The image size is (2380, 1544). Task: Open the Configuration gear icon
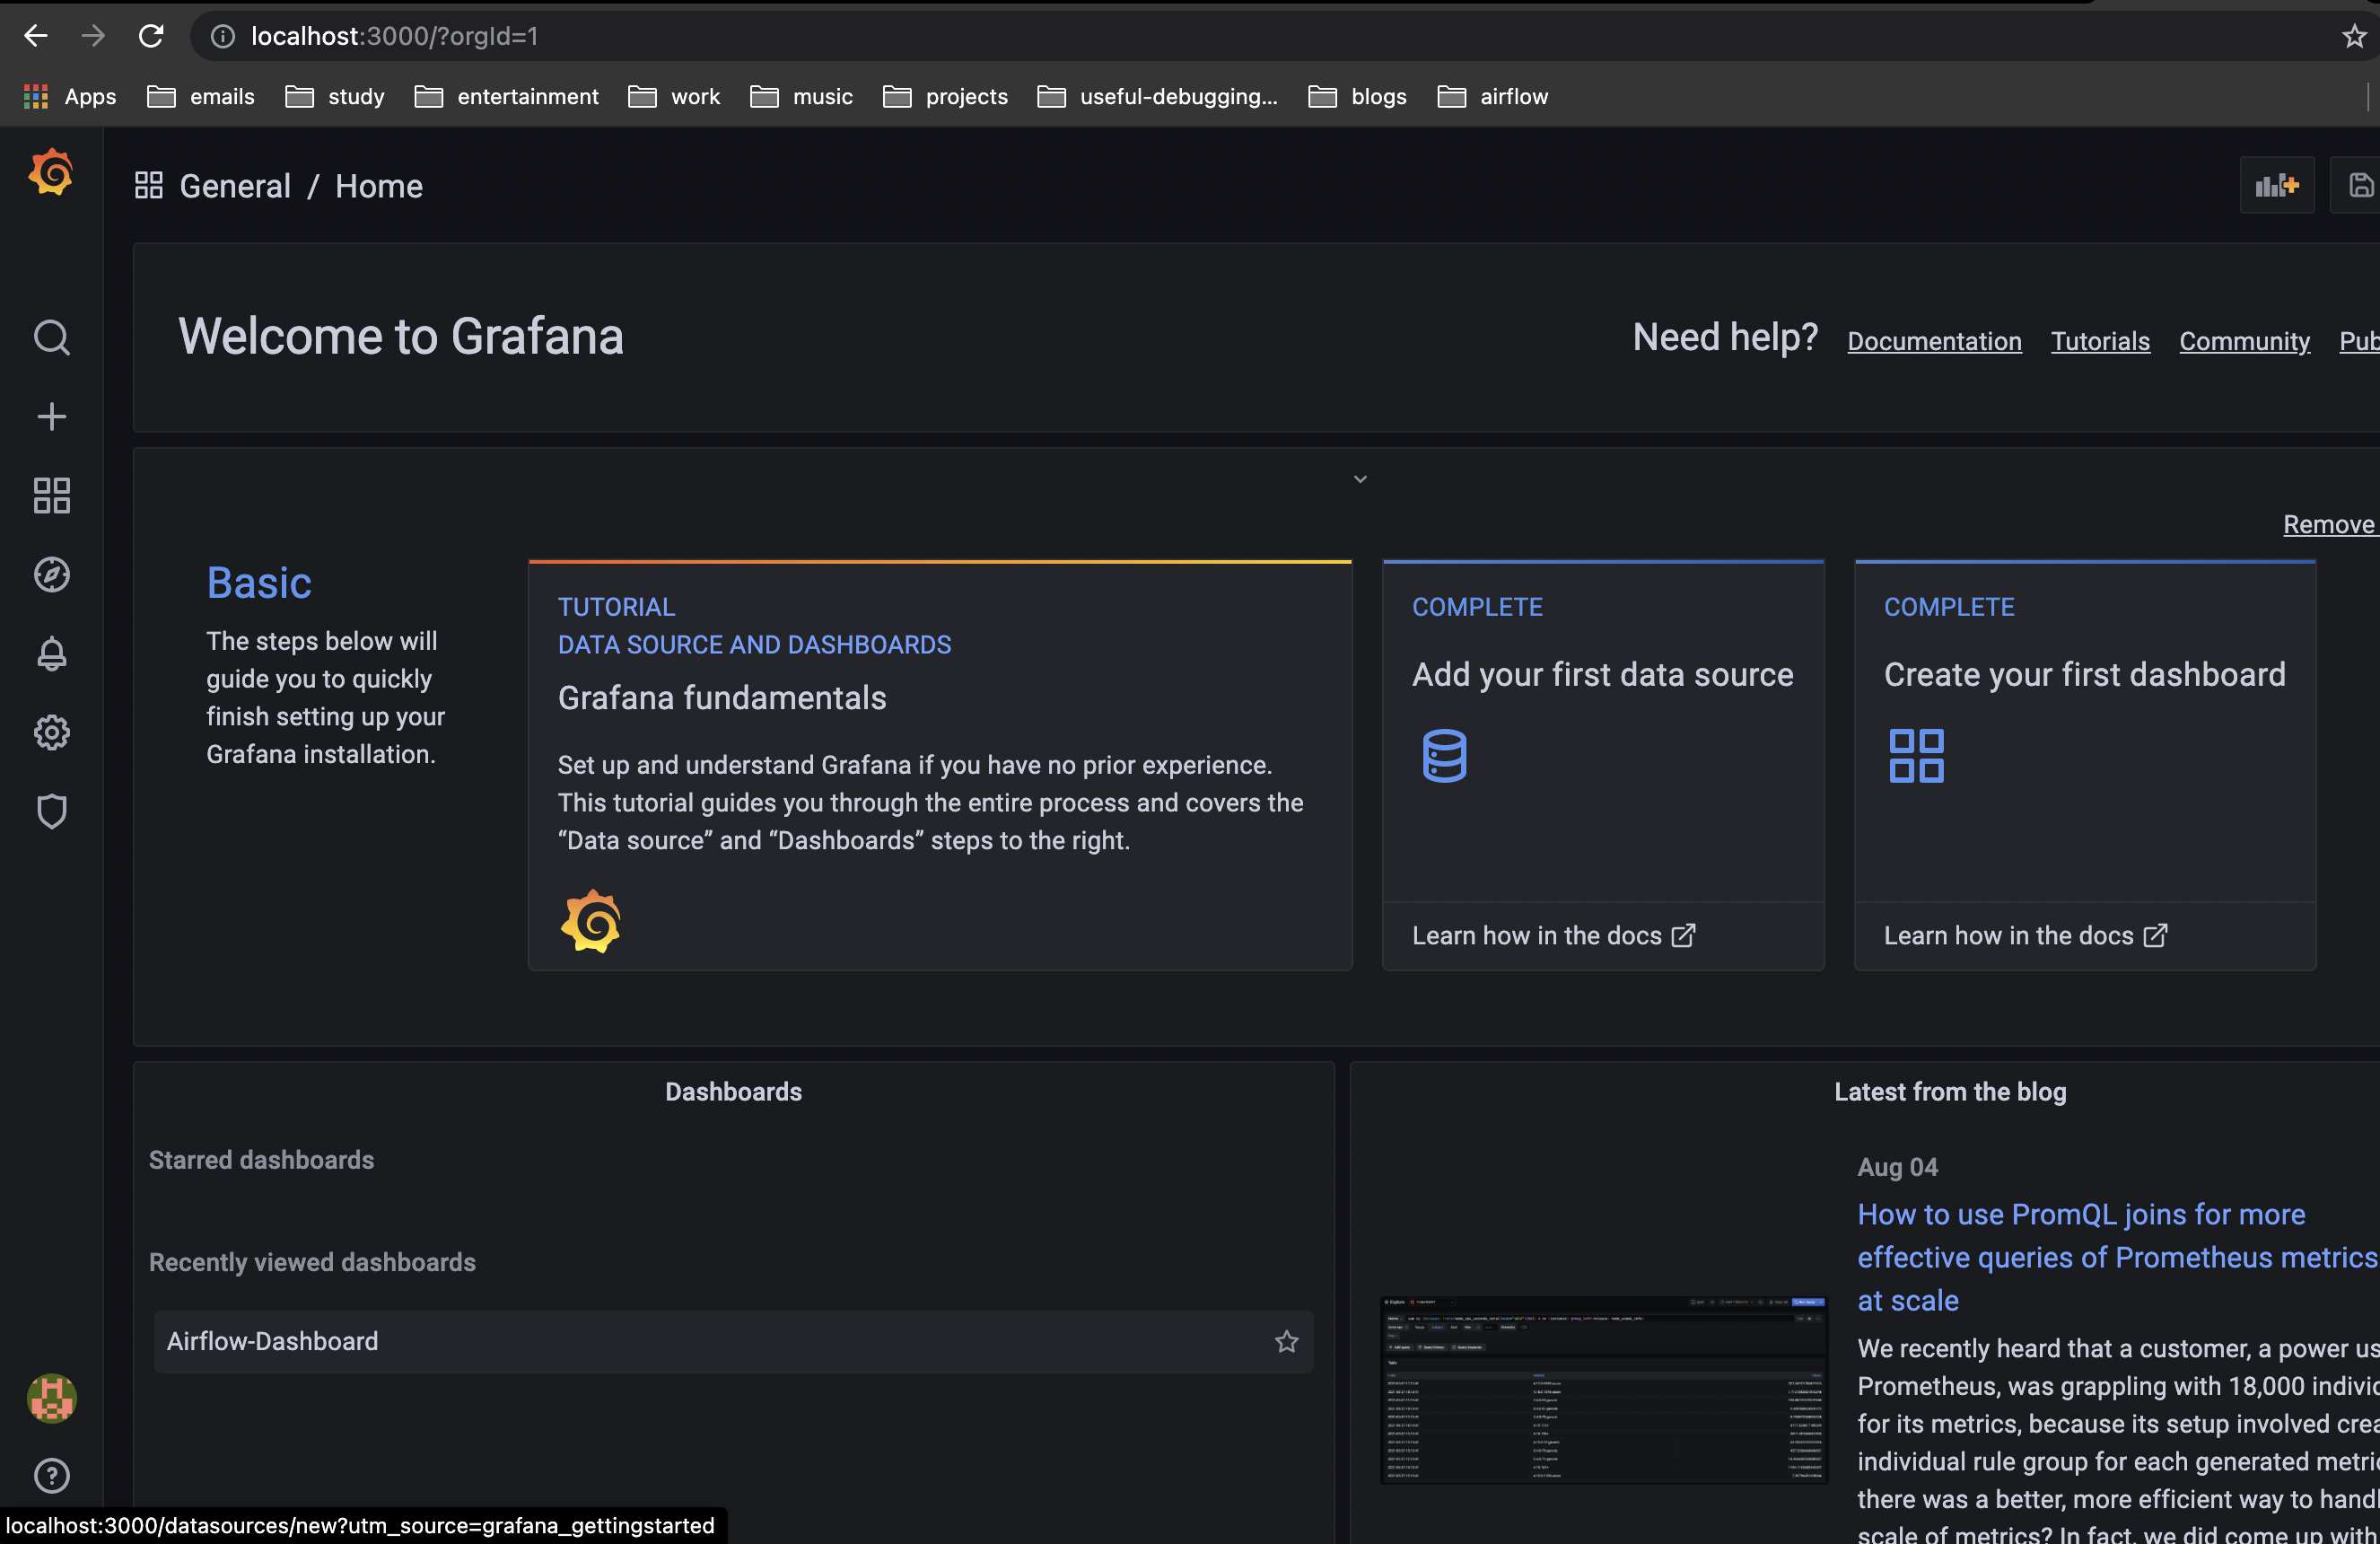pos(51,732)
